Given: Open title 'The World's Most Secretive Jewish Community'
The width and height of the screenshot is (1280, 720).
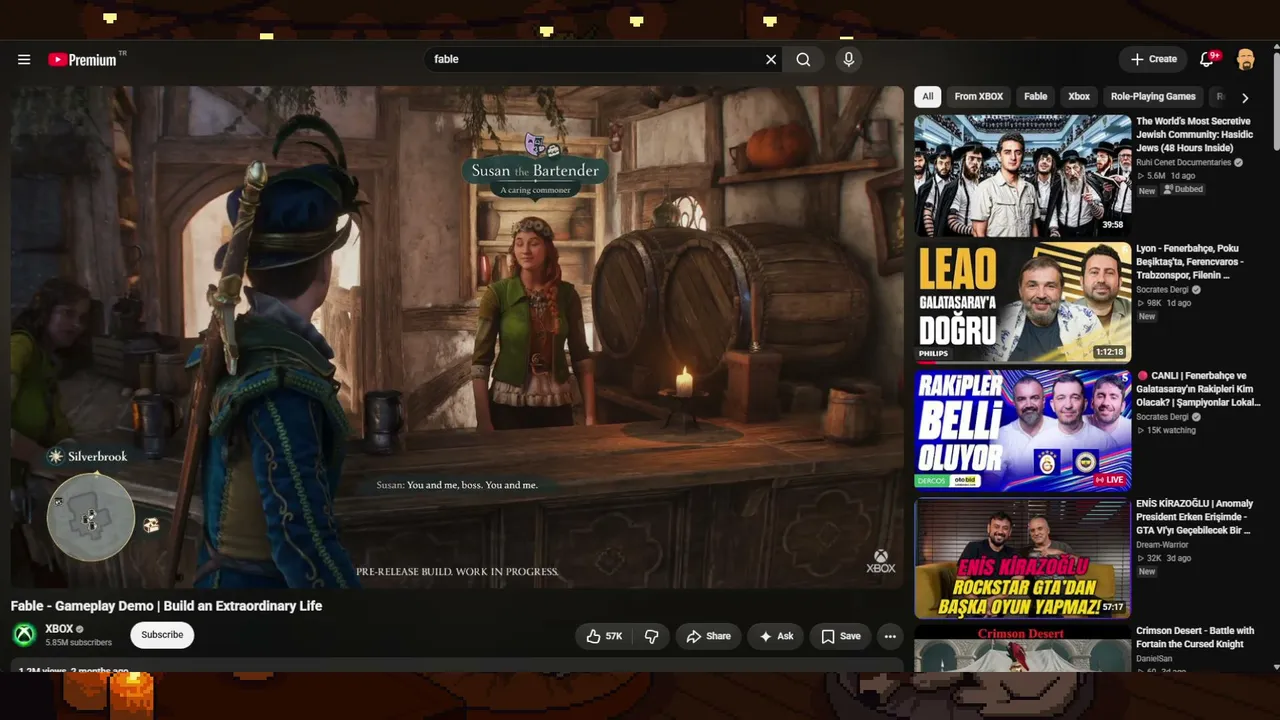Looking at the screenshot, I should (1194, 135).
